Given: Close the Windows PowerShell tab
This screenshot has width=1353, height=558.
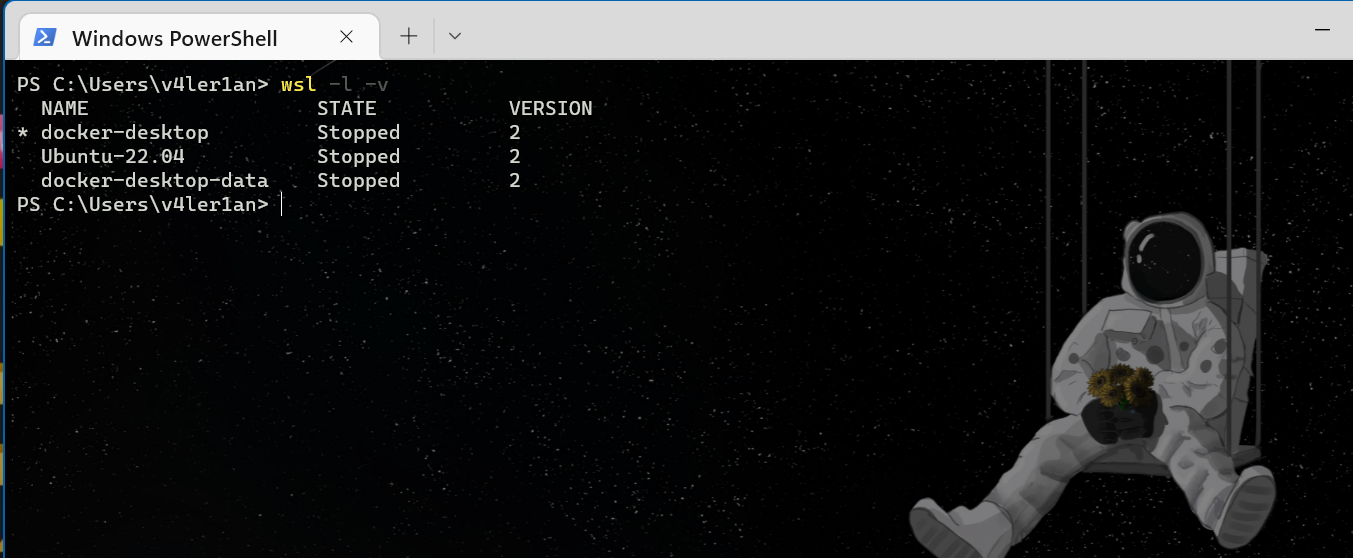Looking at the screenshot, I should tap(346, 37).
